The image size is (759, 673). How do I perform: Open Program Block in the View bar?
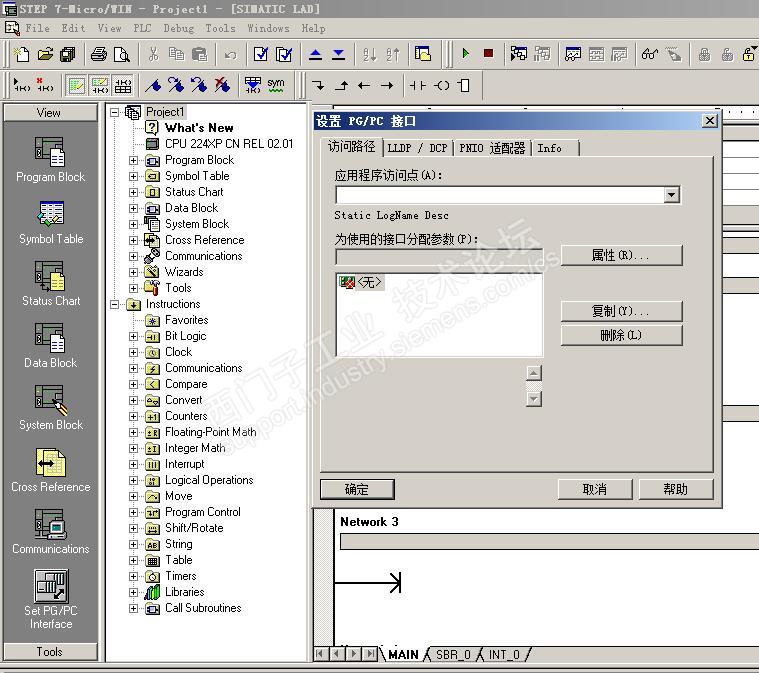(50, 160)
